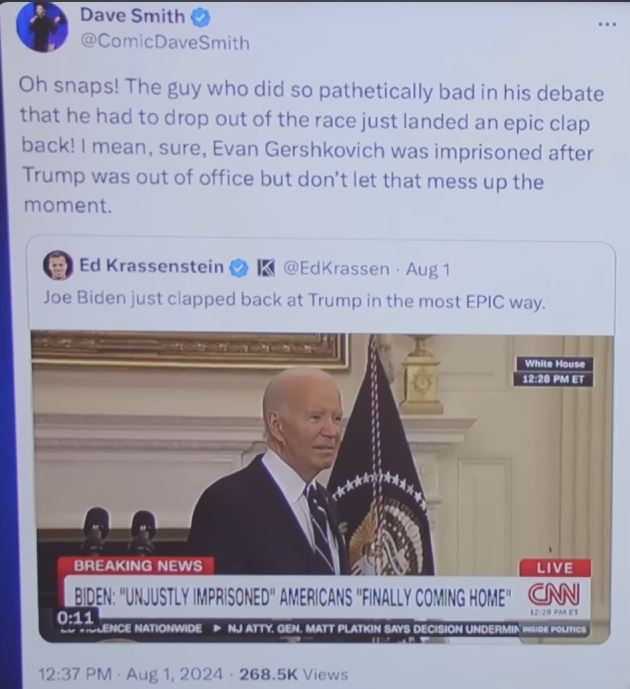630x689 pixels.
Task: Open Ed Krassenstein's profile avatar
Action: 58,265
